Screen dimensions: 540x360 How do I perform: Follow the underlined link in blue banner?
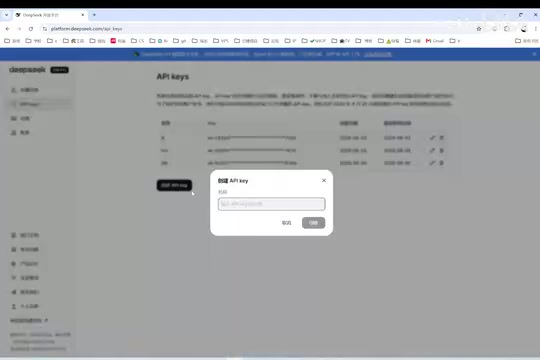coord(378,54)
